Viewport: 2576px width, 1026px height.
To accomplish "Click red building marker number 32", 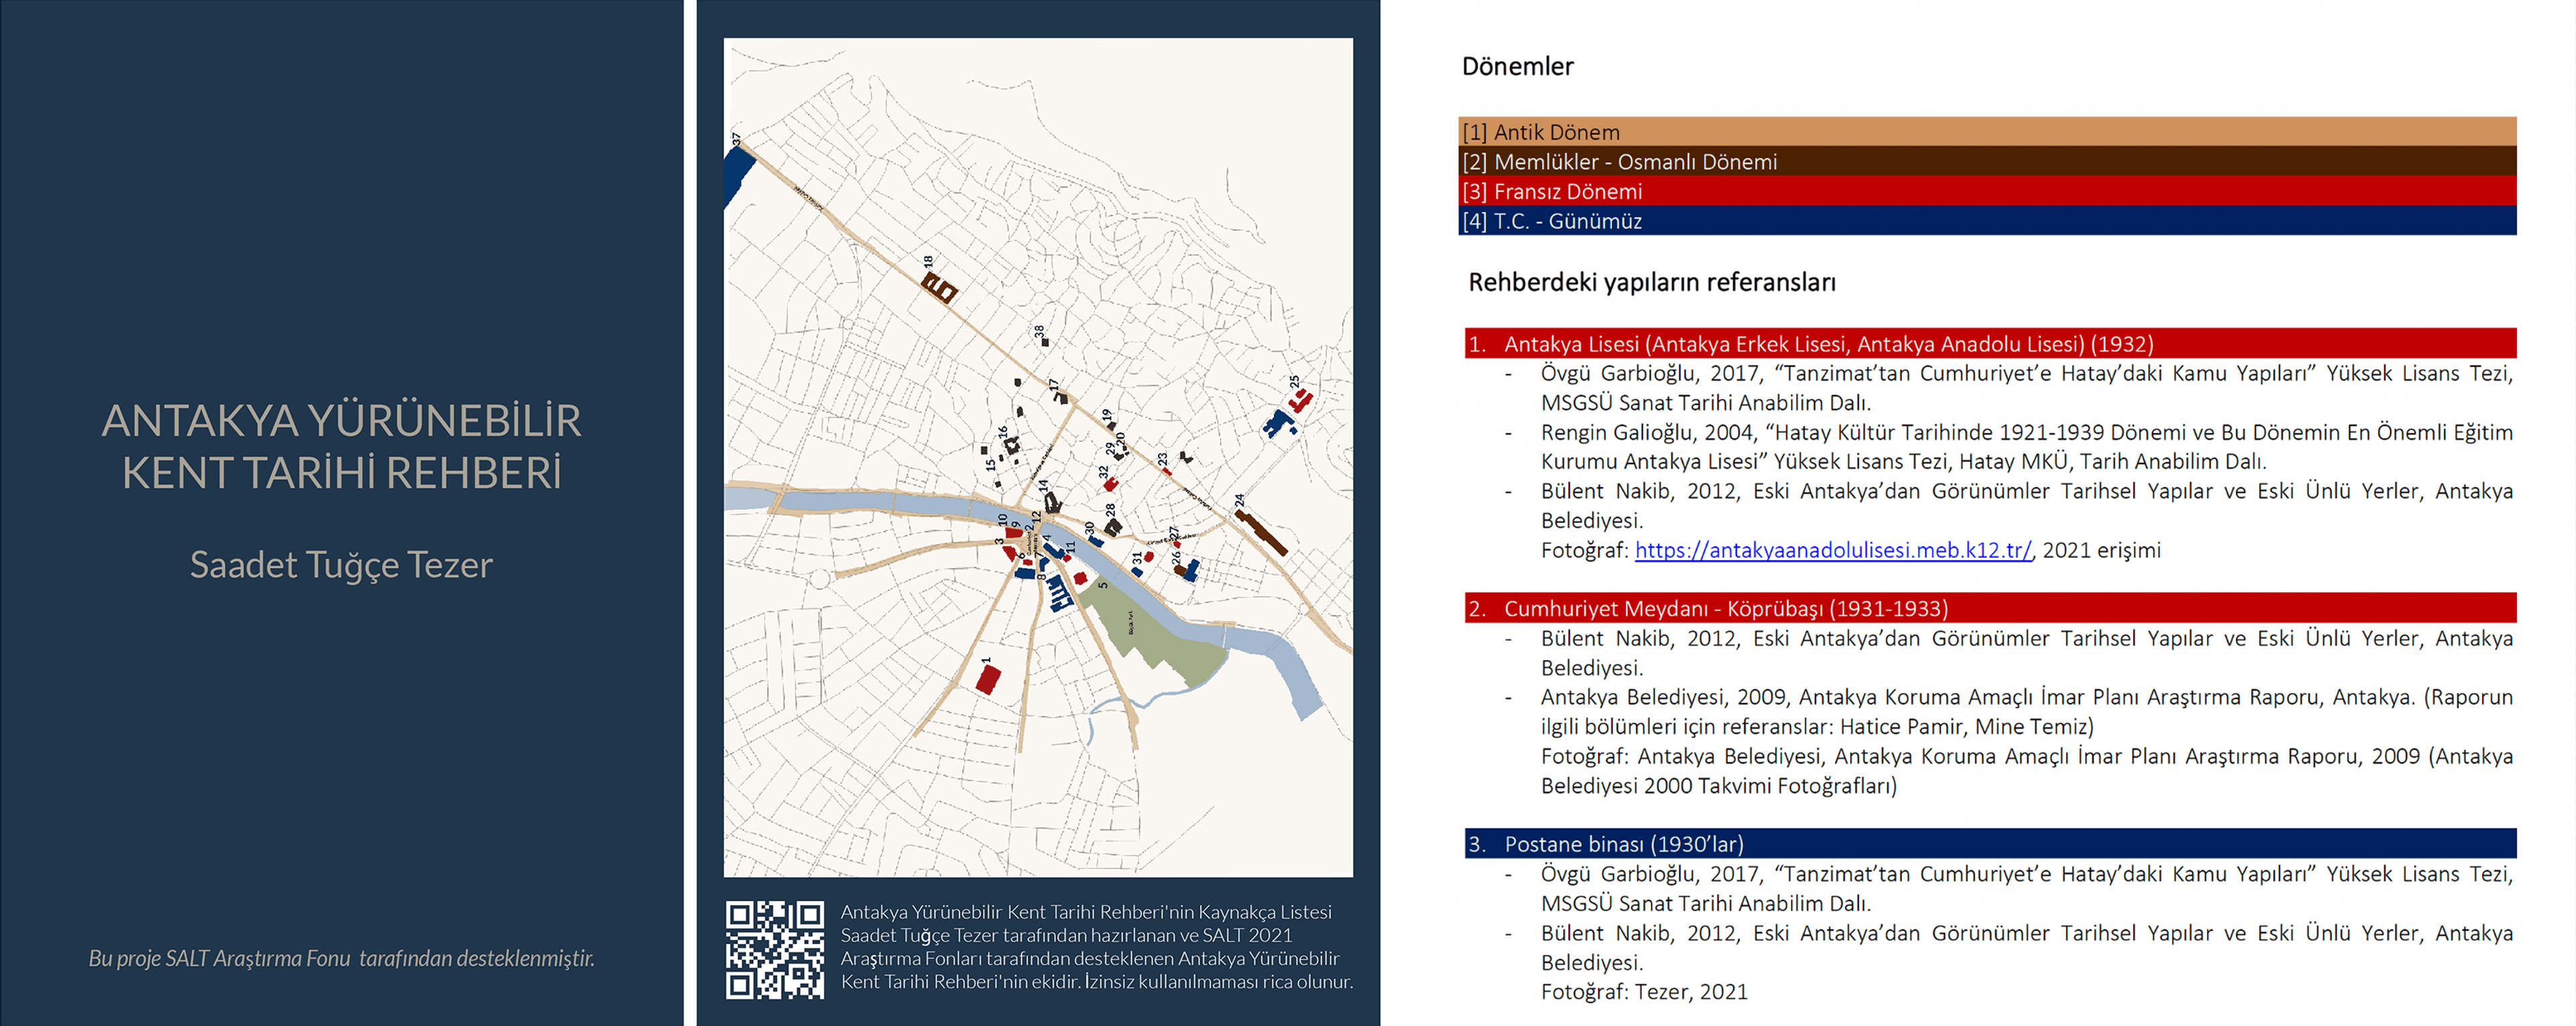I will [x=1110, y=485].
